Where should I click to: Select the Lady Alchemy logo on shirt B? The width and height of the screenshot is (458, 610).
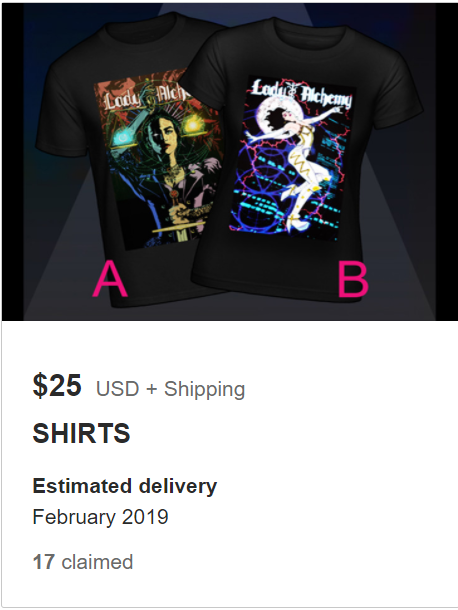tap(302, 93)
